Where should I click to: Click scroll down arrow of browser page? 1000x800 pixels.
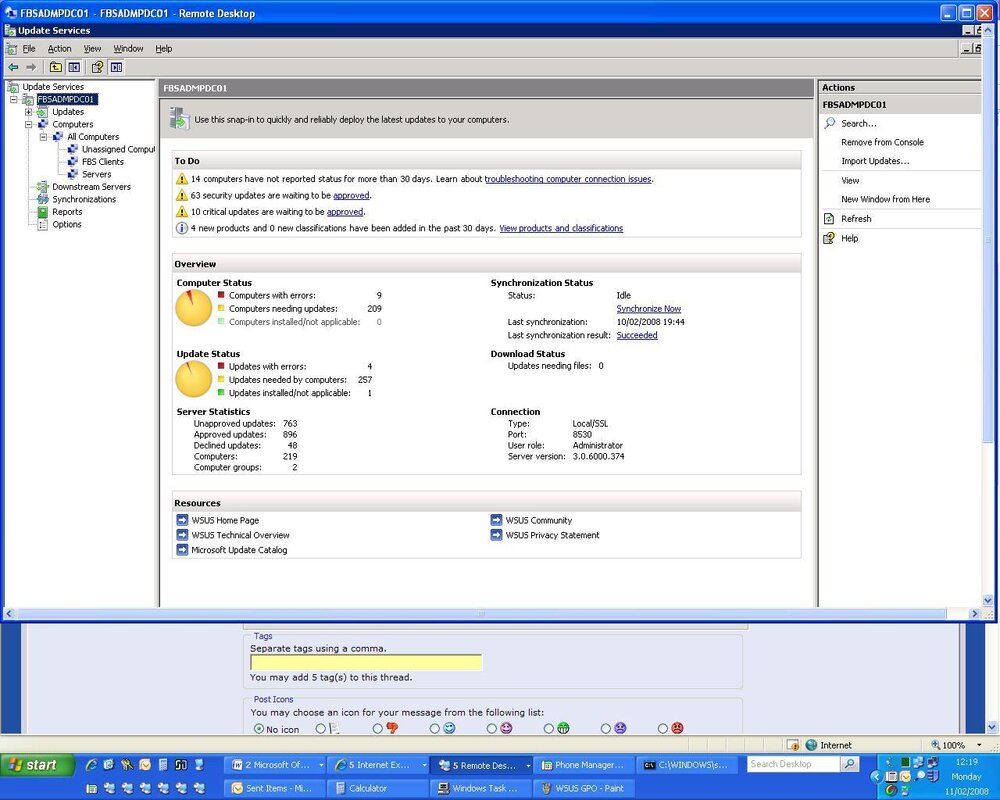pyautogui.click(x=992, y=727)
